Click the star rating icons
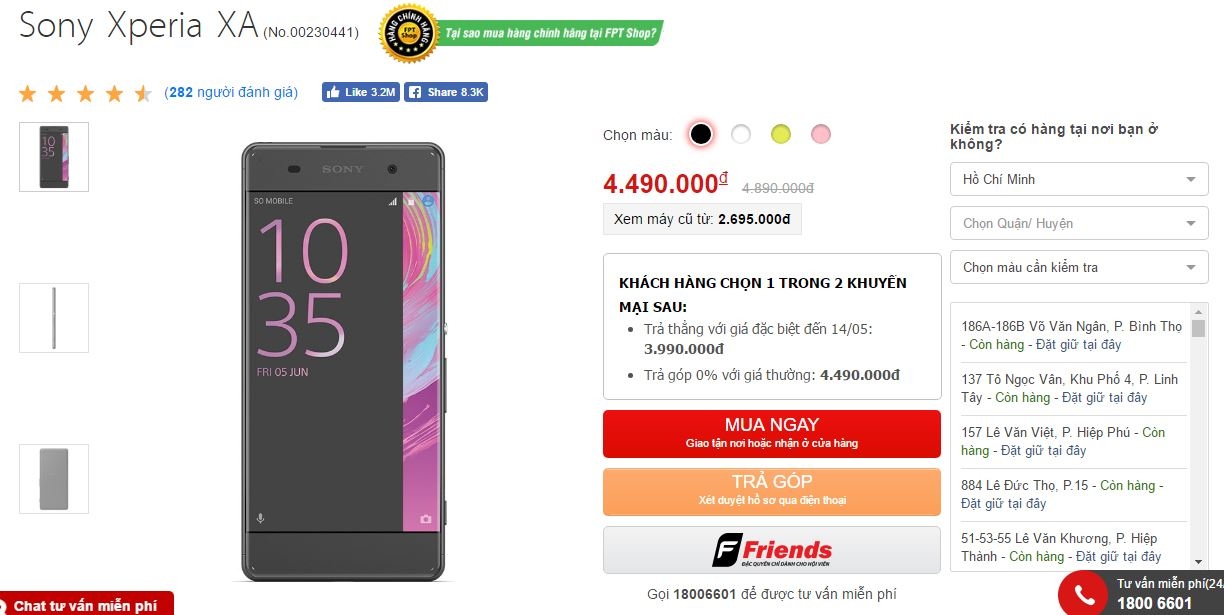This screenshot has height=615, width=1224. click(x=85, y=93)
